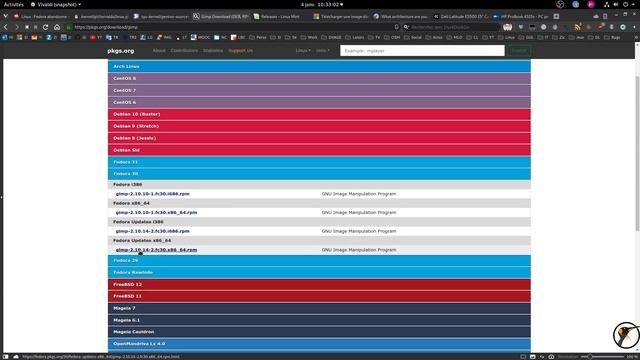This screenshot has height=360, width=640.
Task: Open the Unix dropdown in pkgs.org header
Action: click(x=322, y=51)
